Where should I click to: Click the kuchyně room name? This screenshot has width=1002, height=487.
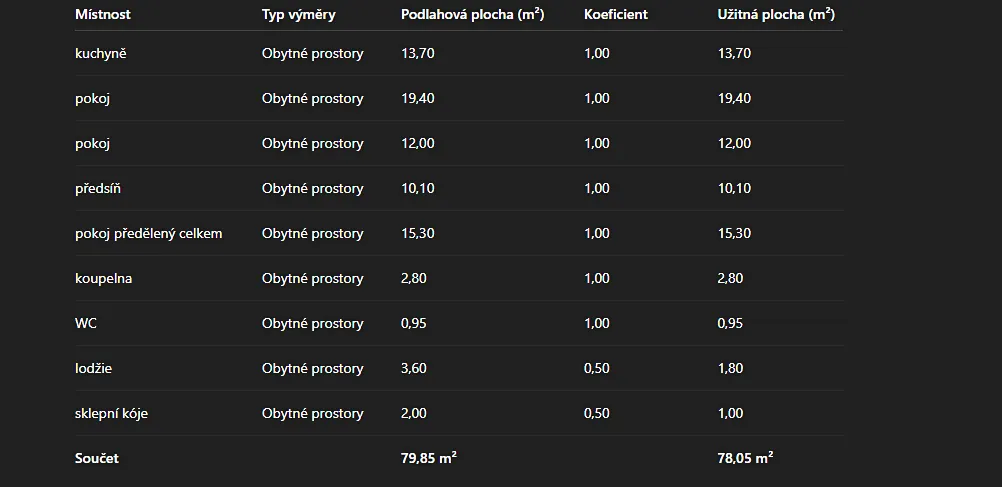point(101,54)
